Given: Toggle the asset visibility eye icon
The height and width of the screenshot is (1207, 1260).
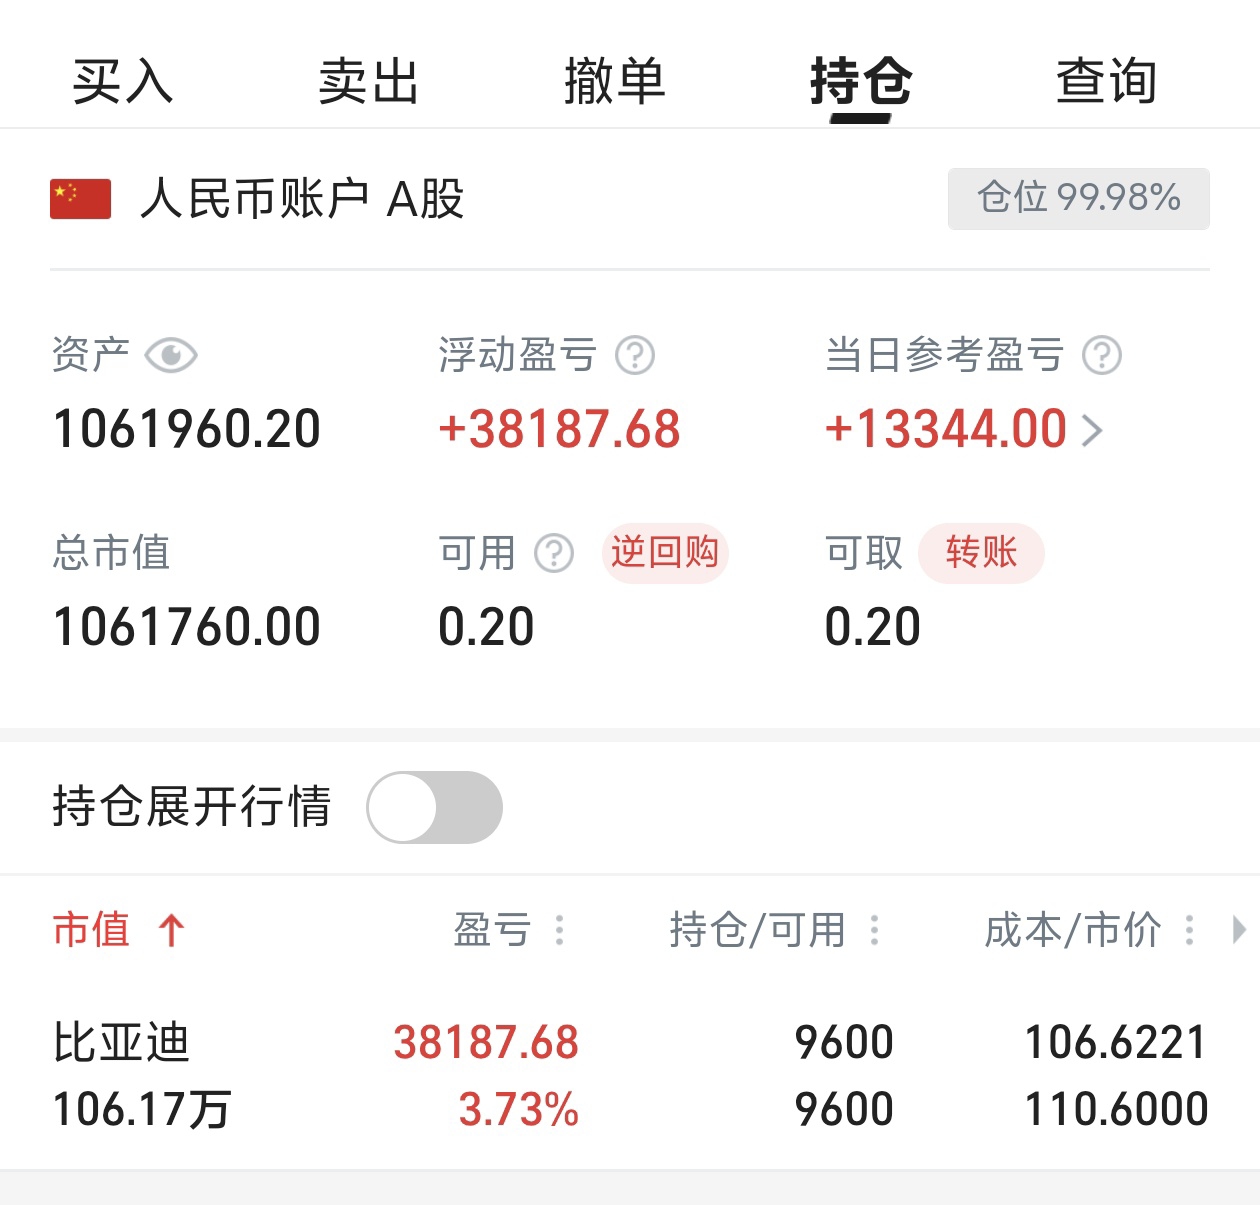Looking at the screenshot, I should point(171,355).
